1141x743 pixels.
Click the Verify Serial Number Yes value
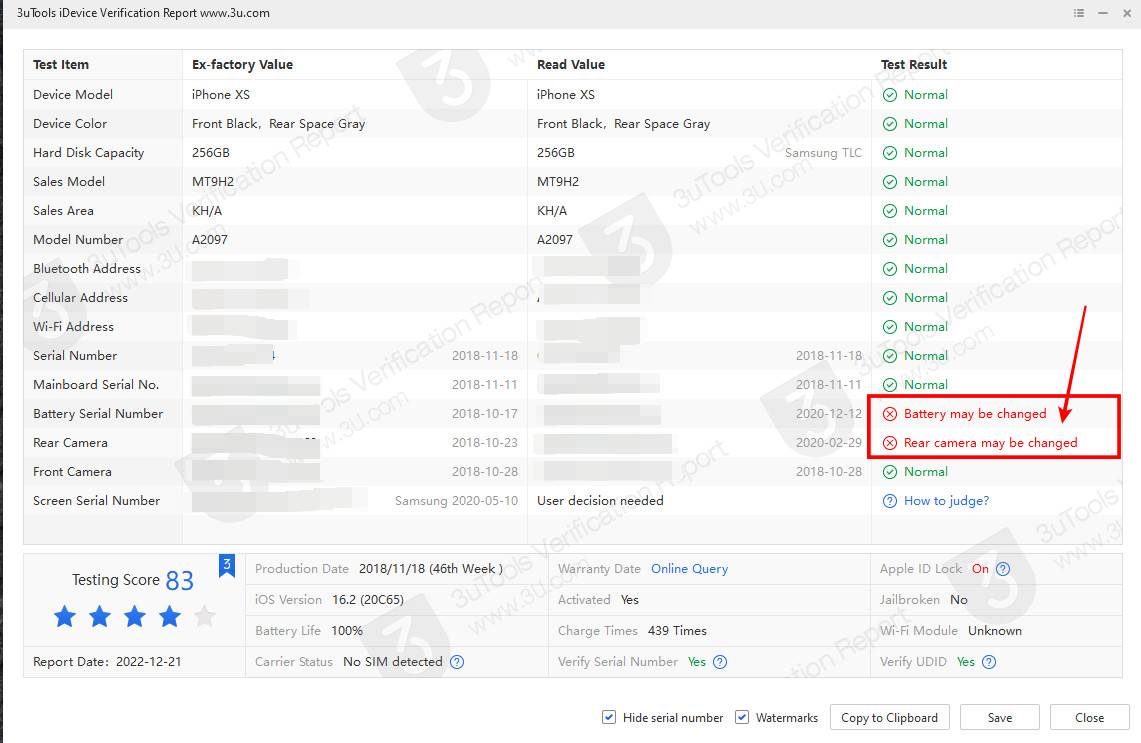click(696, 662)
